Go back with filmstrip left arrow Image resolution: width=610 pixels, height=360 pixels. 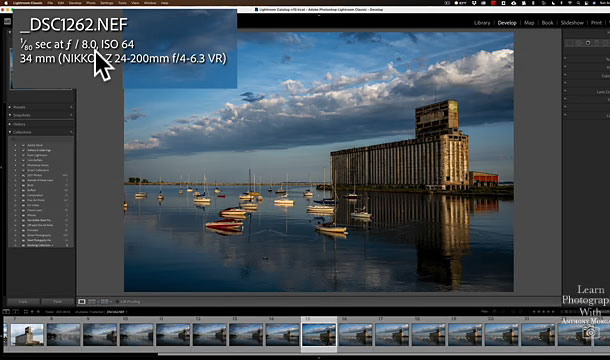point(32,312)
